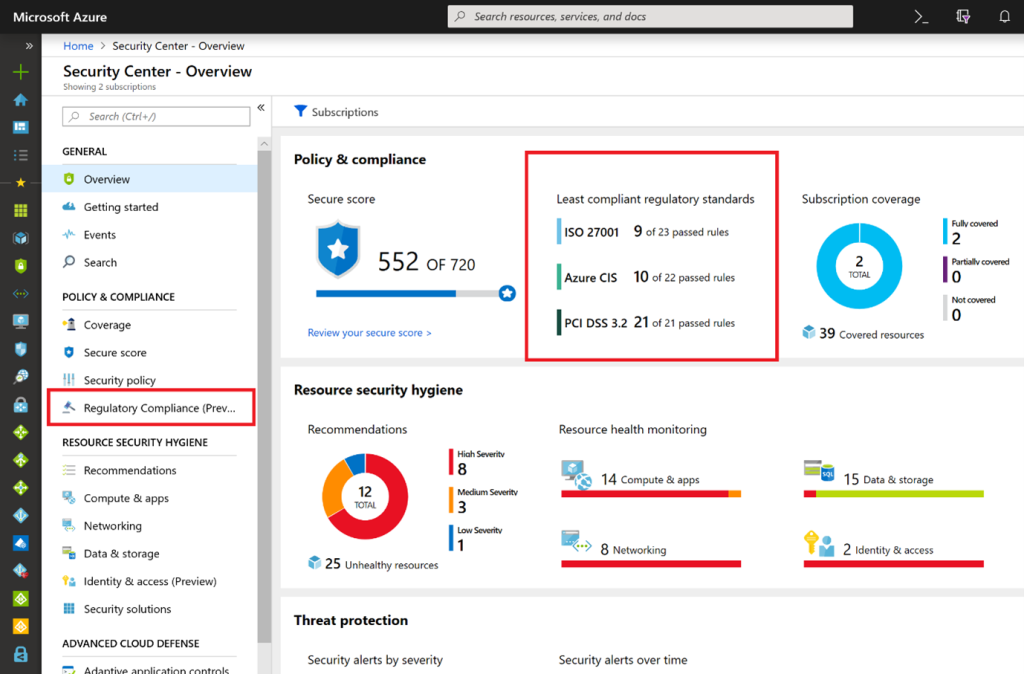Go to the Home breadcrumb link
Viewport: 1024px width, 674px height.
click(x=78, y=46)
